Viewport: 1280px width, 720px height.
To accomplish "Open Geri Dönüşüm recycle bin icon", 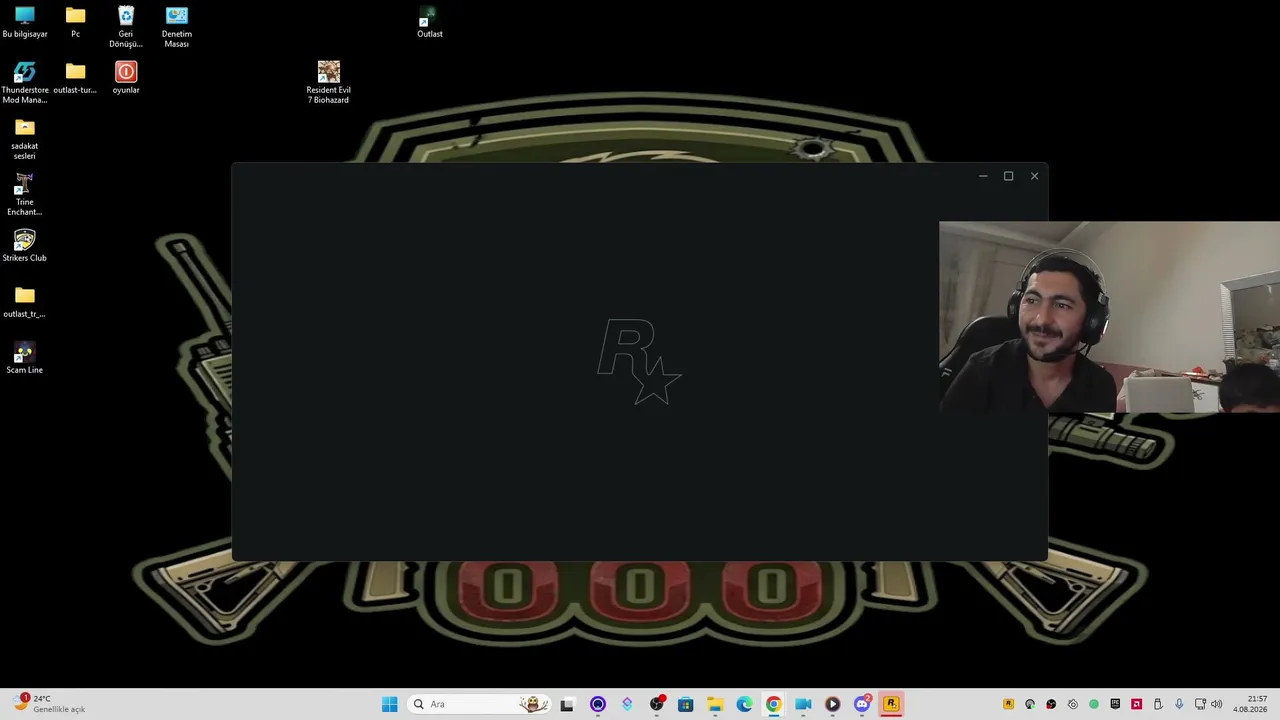I will [126, 27].
